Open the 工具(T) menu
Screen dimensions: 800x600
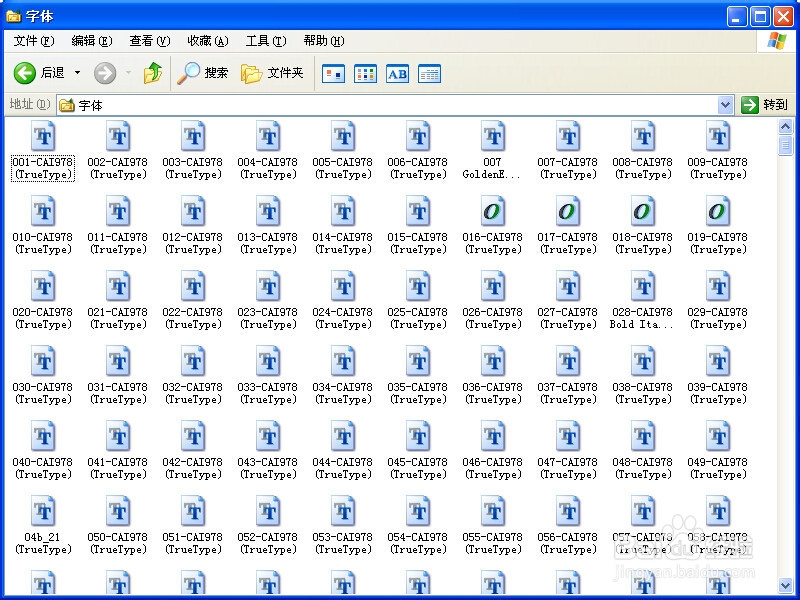click(266, 41)
